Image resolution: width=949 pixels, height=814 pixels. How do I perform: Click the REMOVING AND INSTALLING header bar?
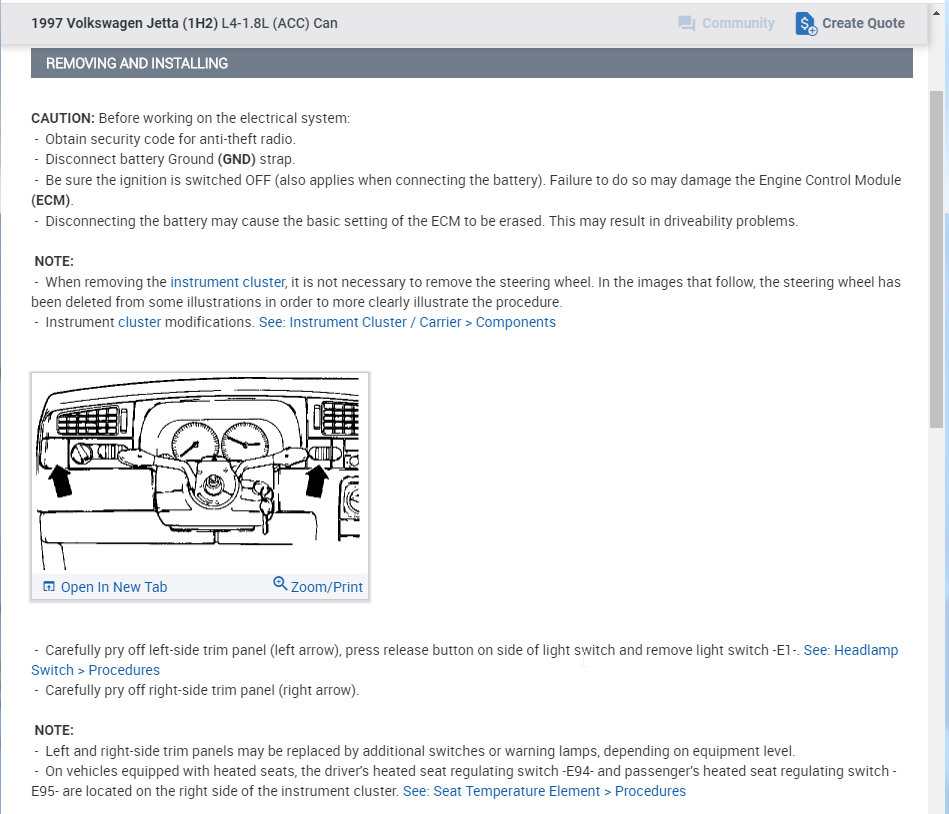[471, 63]
